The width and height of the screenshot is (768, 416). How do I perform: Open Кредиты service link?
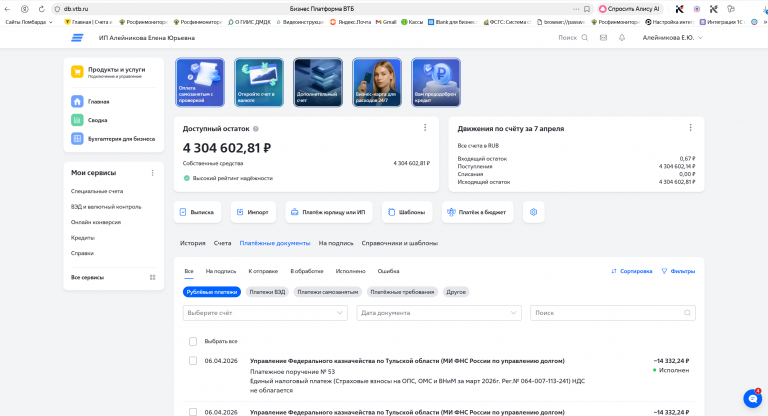pos(83,238)
